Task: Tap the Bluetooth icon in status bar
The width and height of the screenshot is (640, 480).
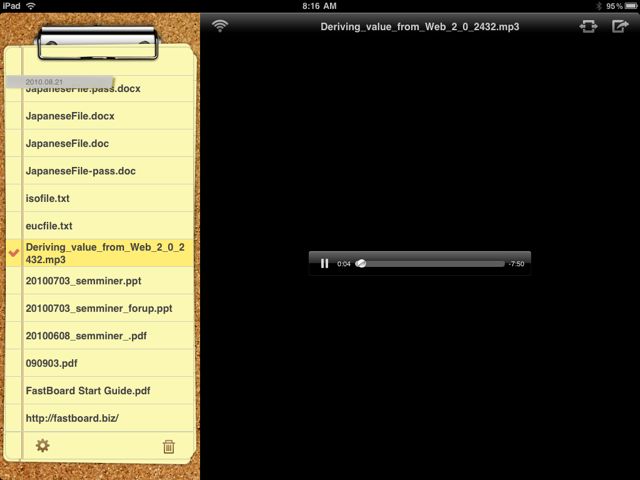Action: coord(599,6)
